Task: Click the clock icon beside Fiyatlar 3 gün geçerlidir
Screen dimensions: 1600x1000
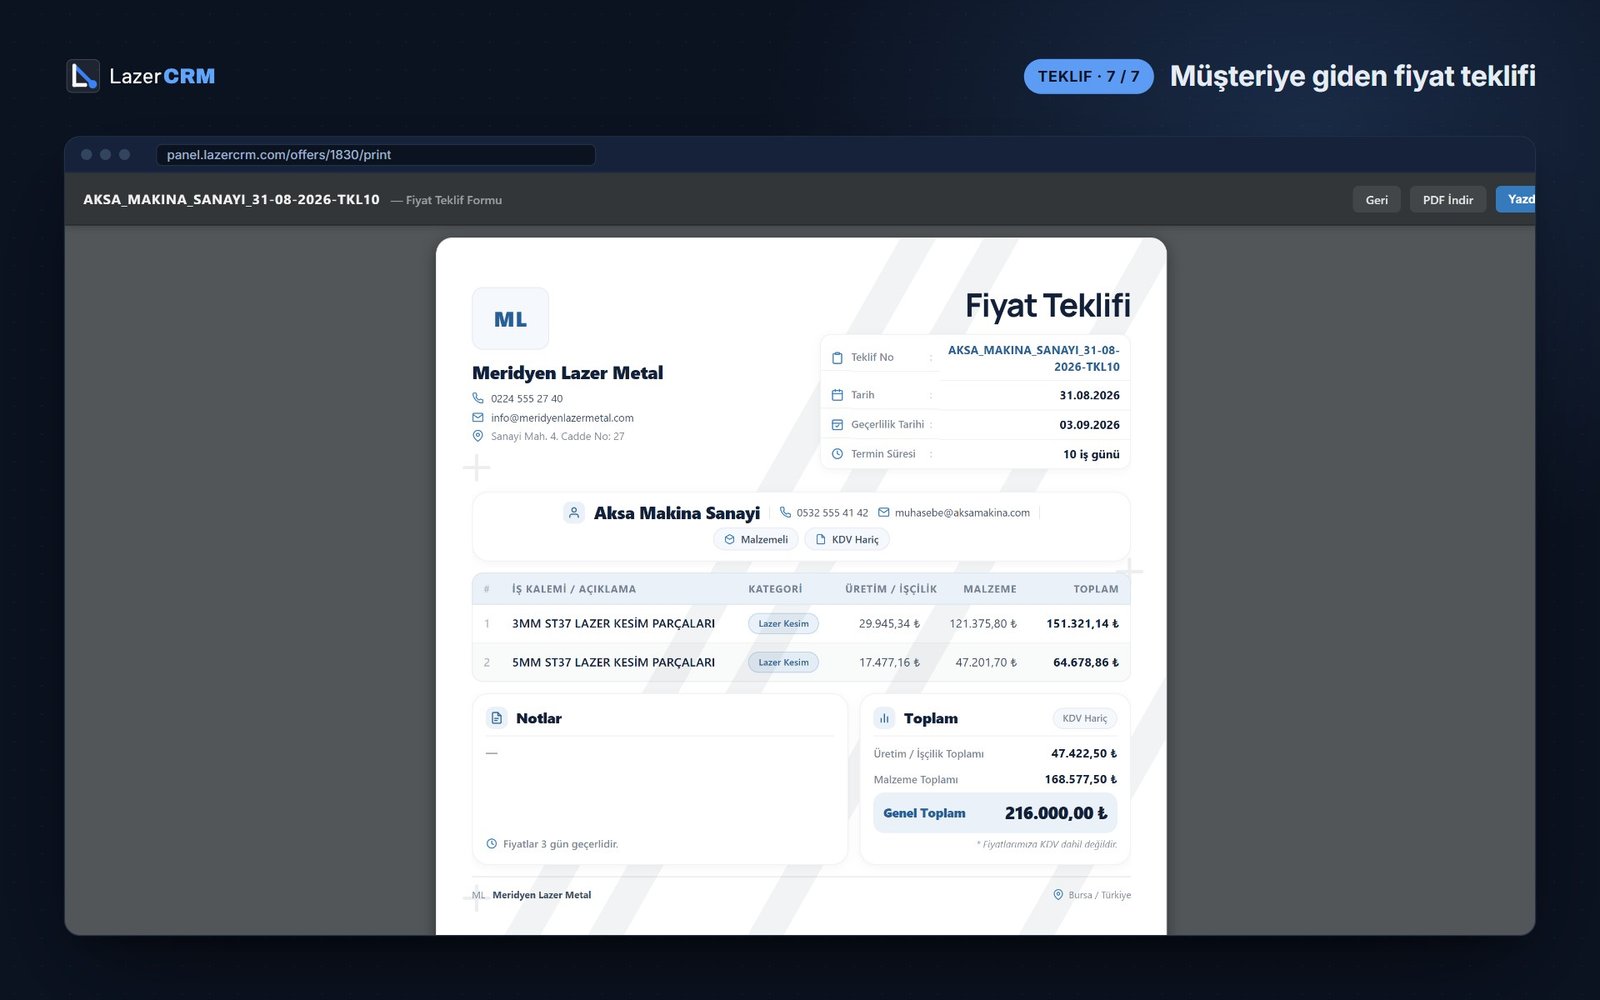Action: 491,844
